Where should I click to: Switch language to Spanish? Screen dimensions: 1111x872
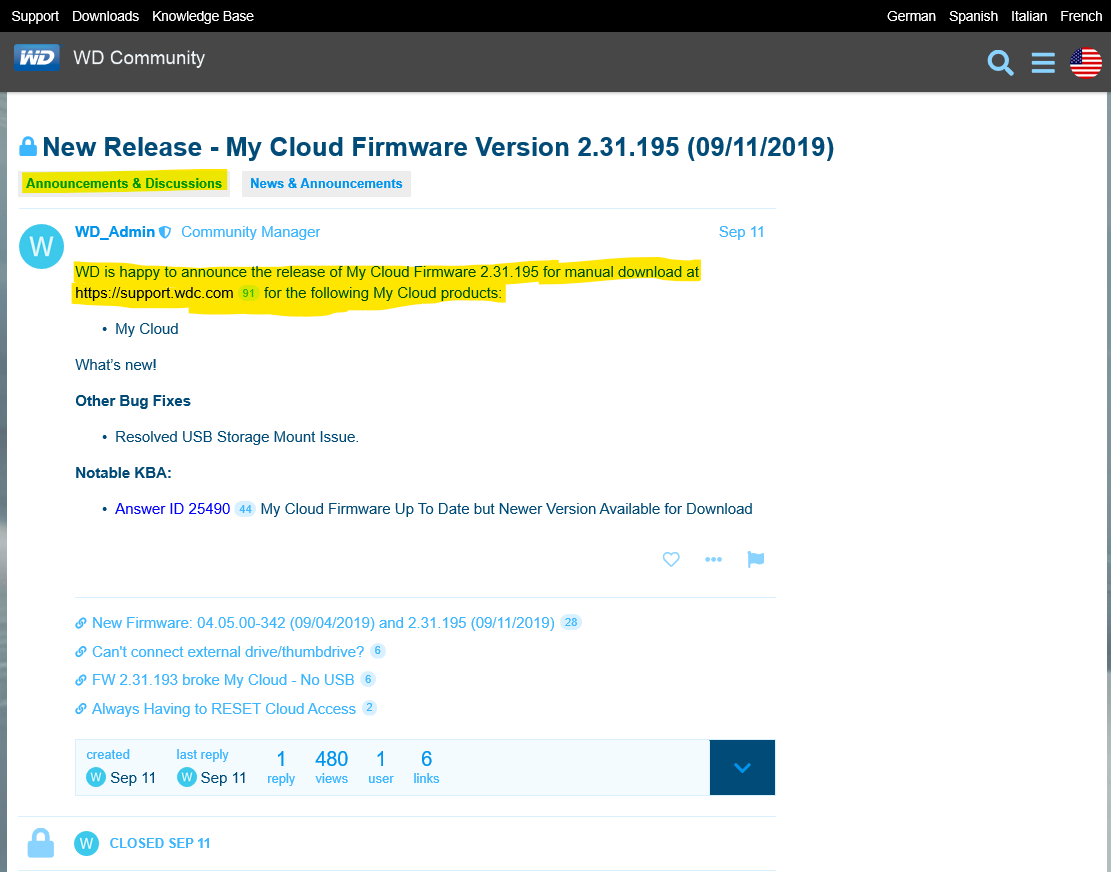click(x=973, y=16)
